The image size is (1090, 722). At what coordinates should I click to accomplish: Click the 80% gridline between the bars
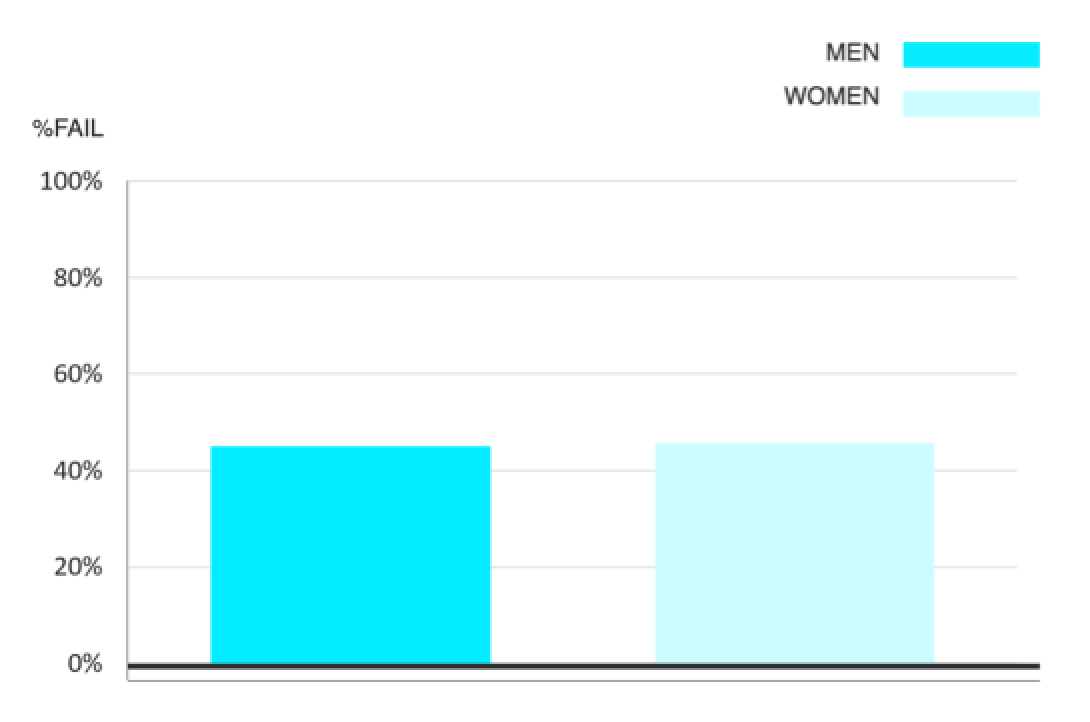[x=572, y=277]
